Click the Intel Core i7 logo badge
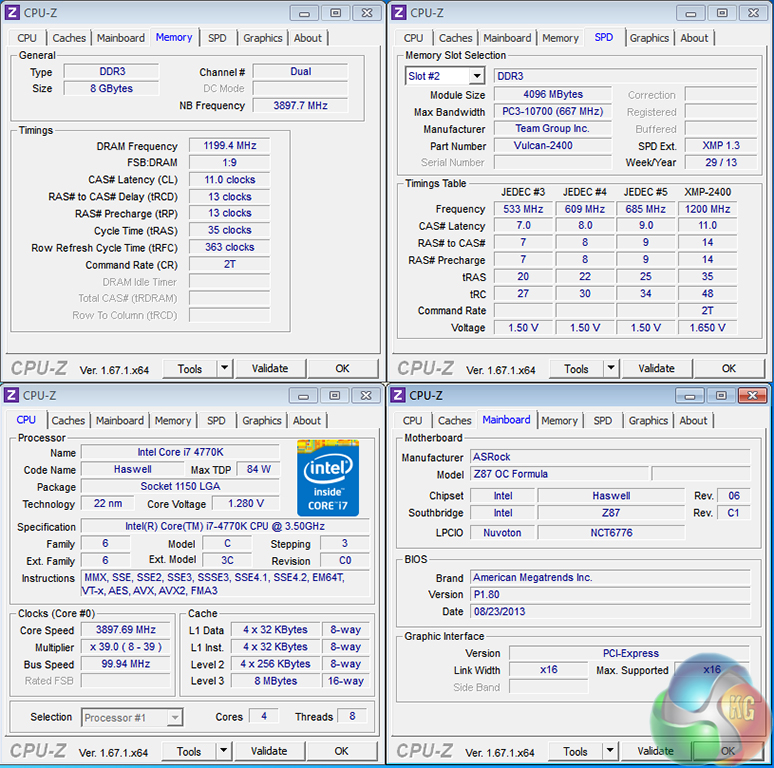The image size is (774, 768). [327, 477]
